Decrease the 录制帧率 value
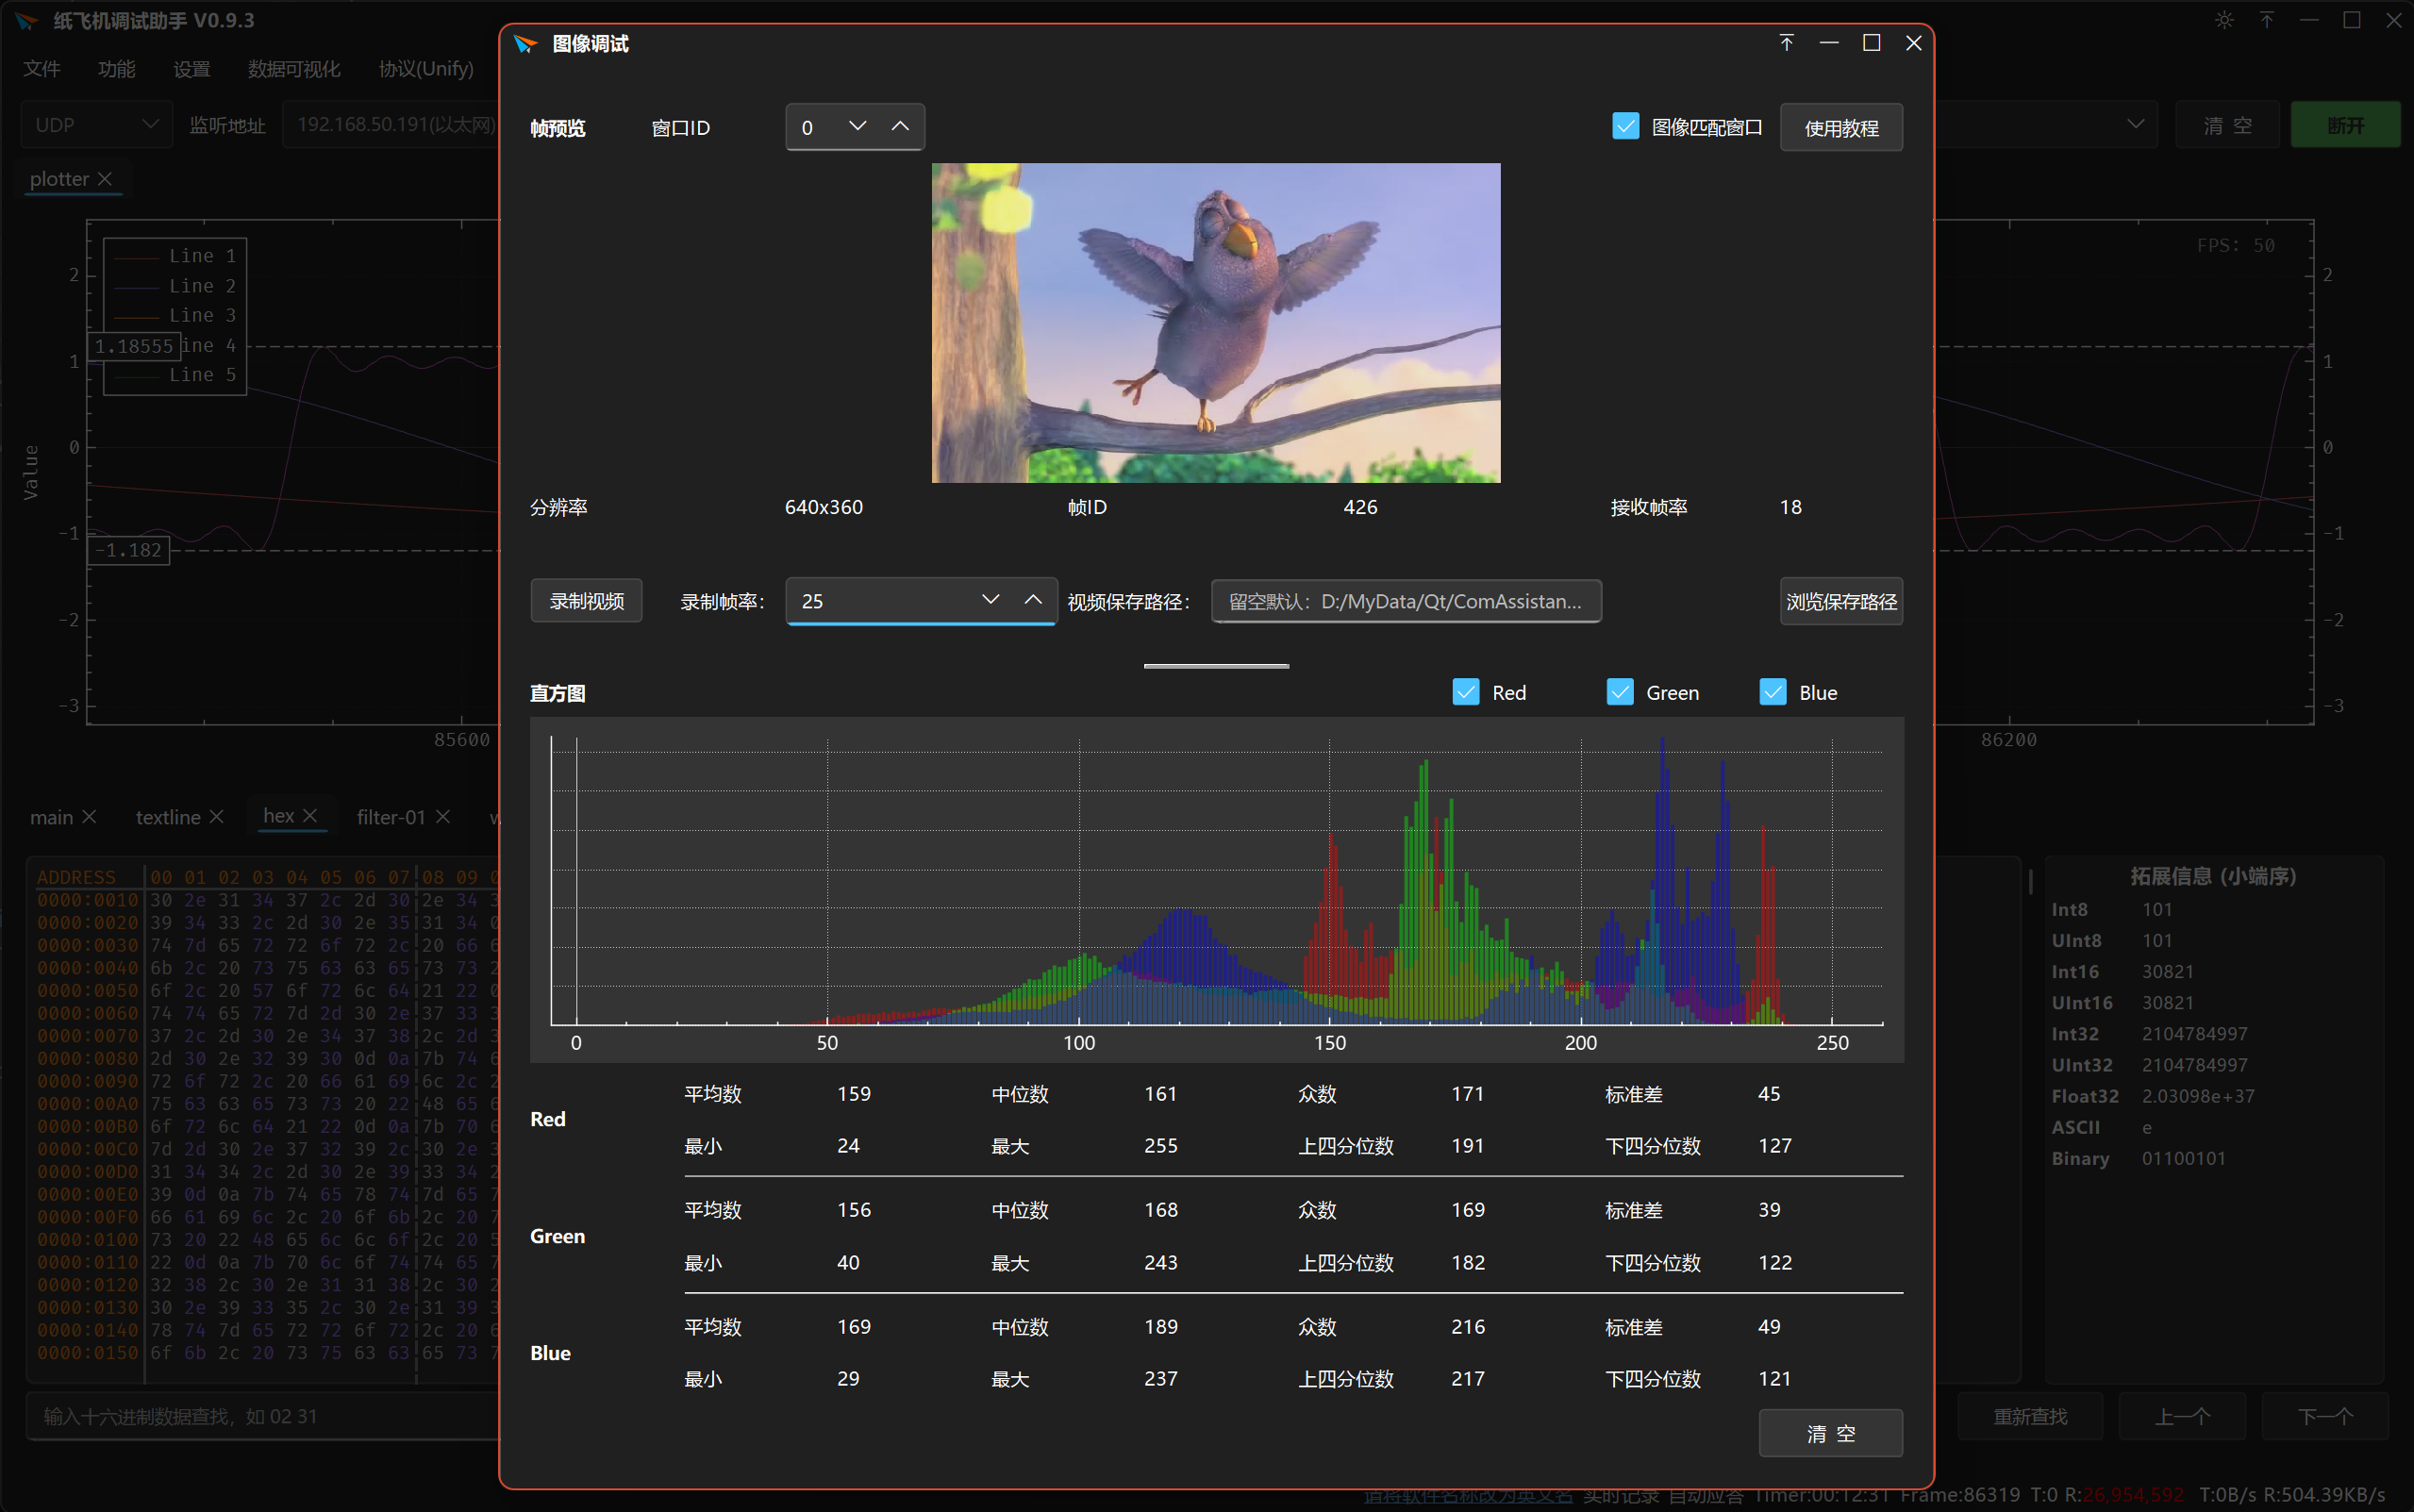This screenshot has width=2414, height=1512. [x=990, y=600]
